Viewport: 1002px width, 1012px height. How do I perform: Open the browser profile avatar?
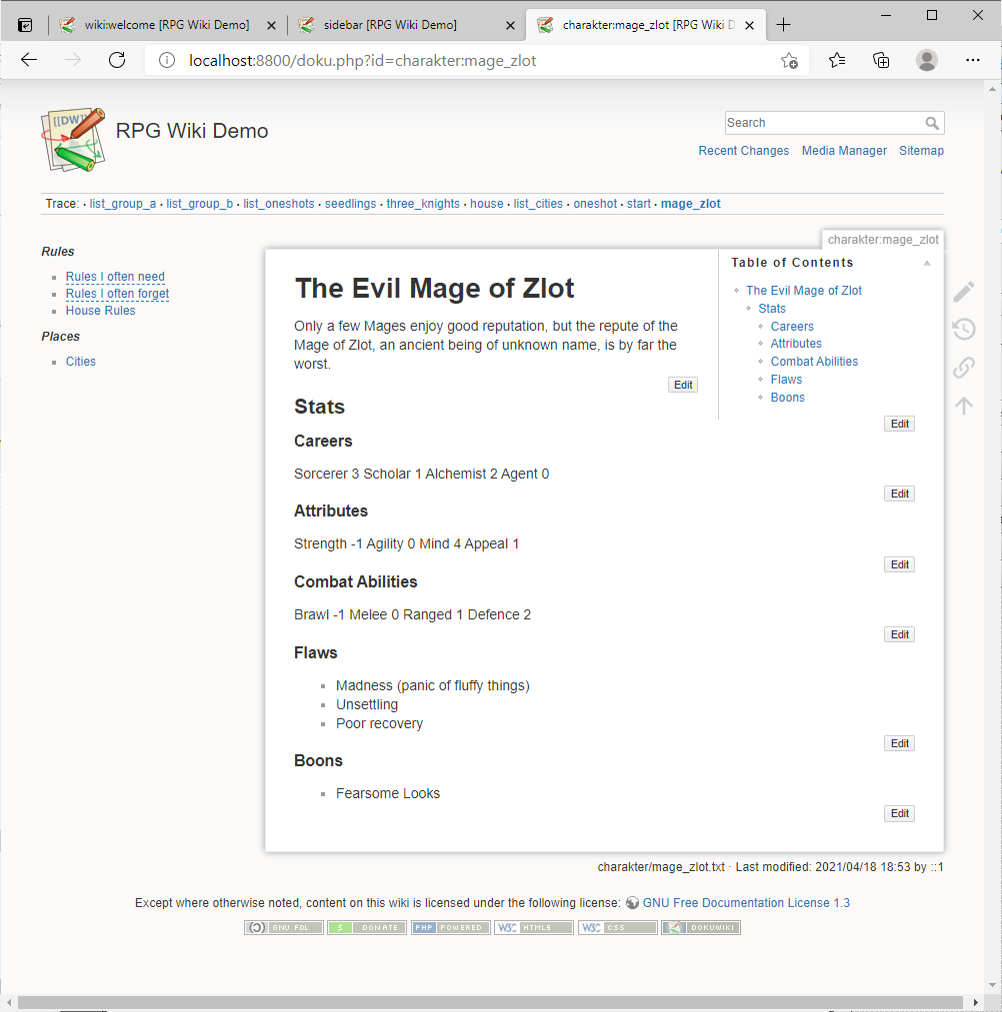(927, 61)
